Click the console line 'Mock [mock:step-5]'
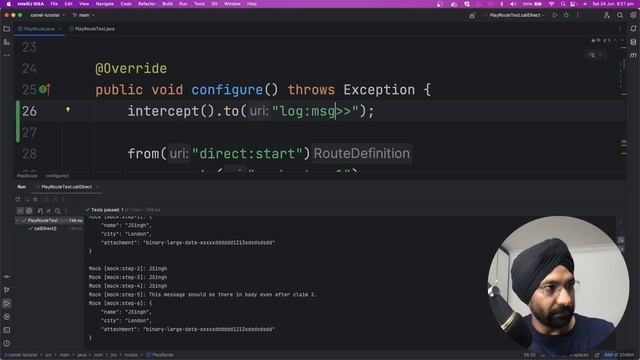This screenshot has width=640, height=360. coord(203,294)
